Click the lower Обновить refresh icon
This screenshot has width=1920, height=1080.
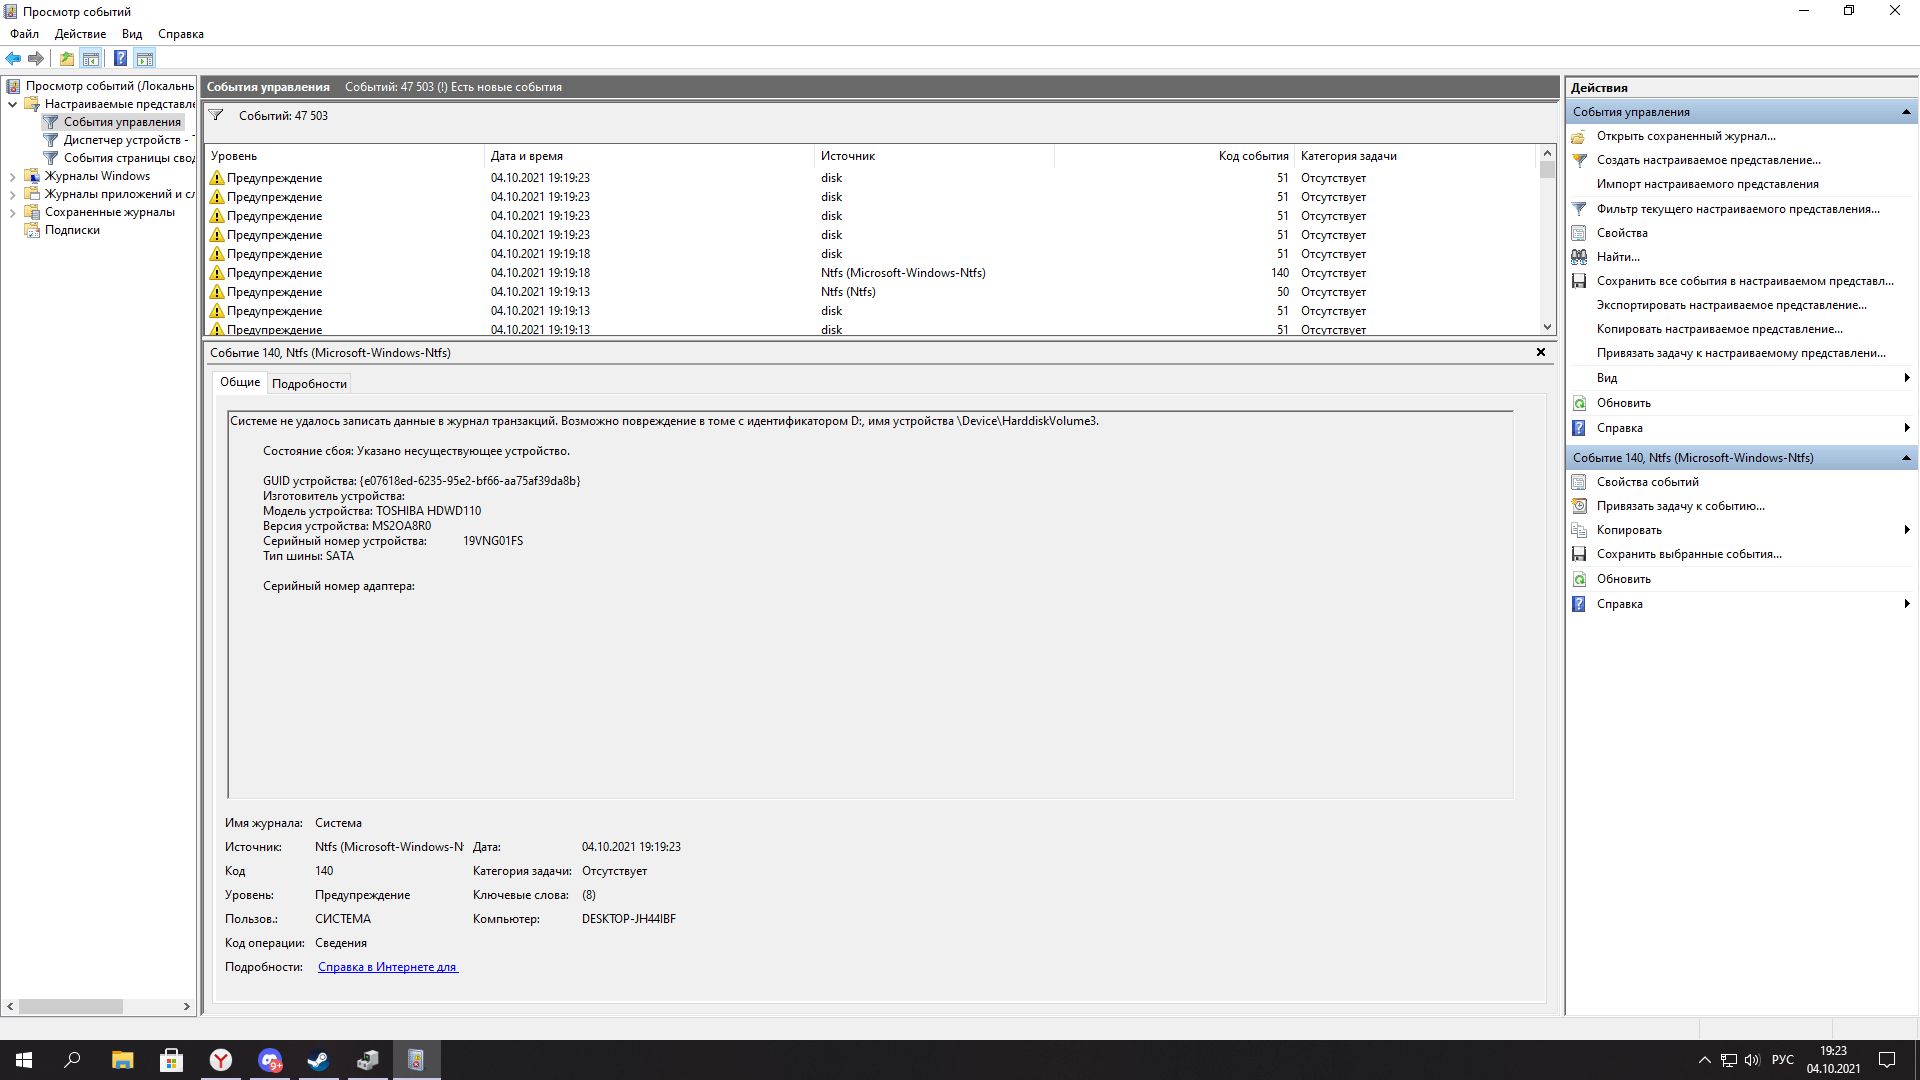[1579, 579]
